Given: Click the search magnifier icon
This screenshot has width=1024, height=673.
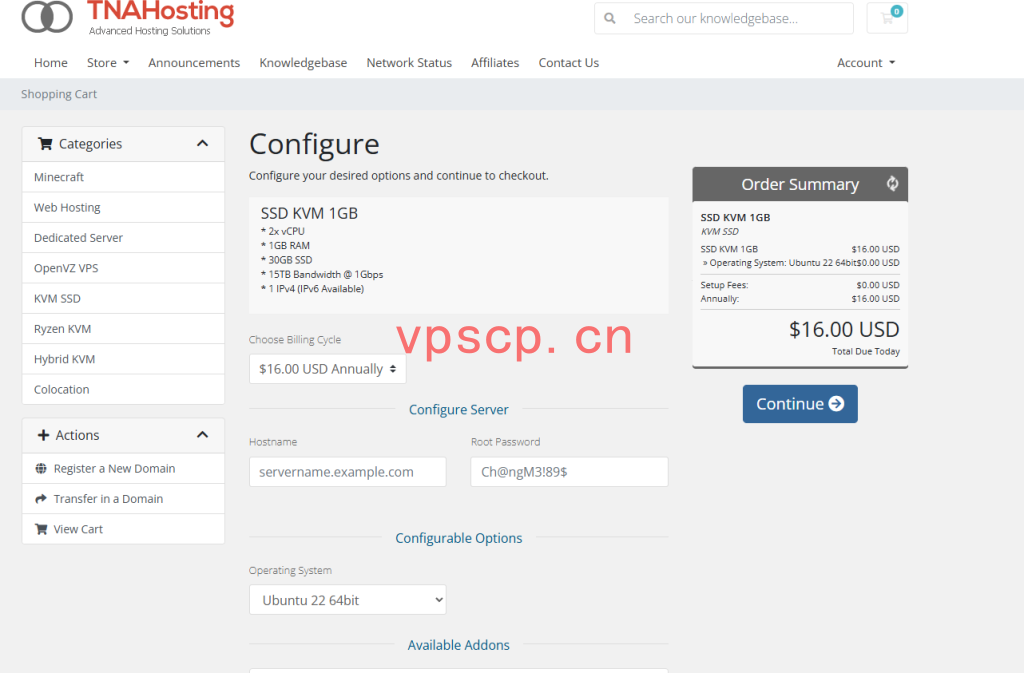Looking at the screenshot, I should coord(610,18).
